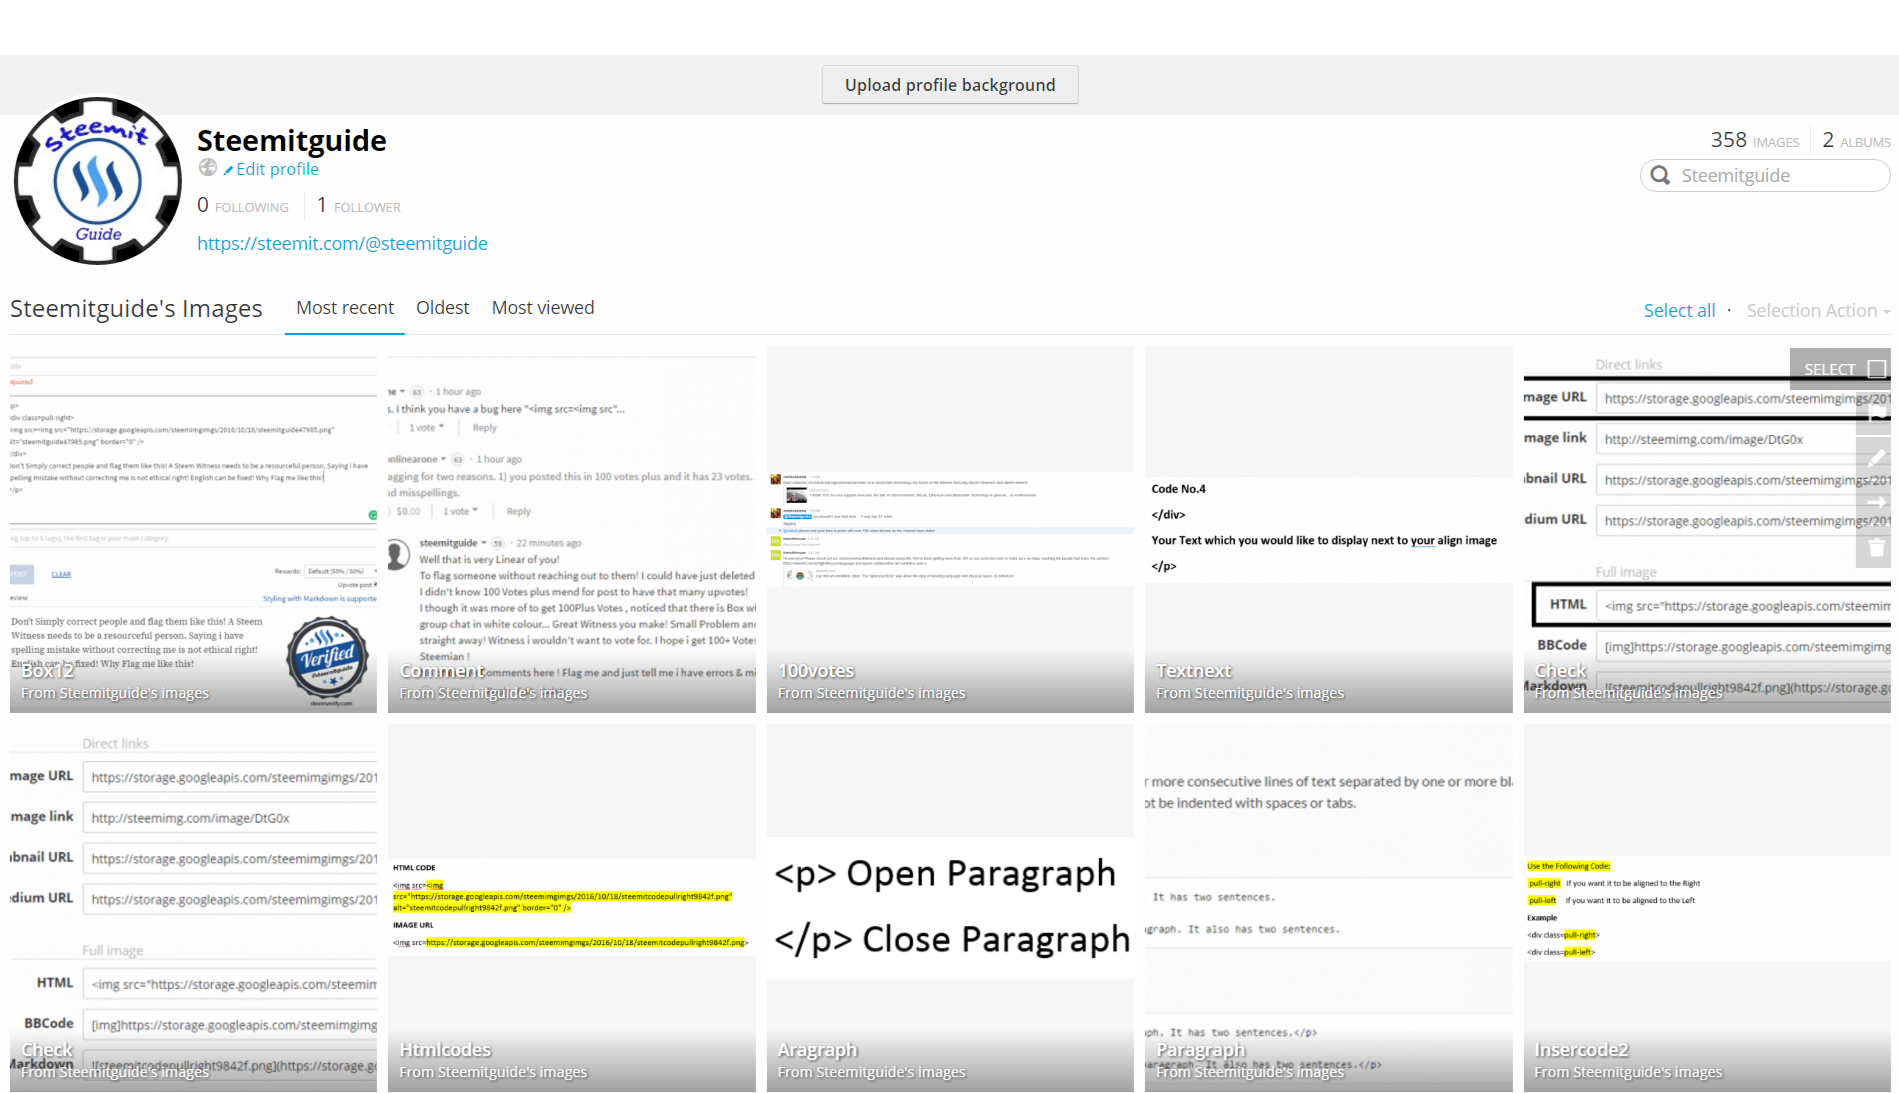The image size is (1899, 1093).
Task: Focus the Steemitguide search field
Action: [x=1765, y=175]
